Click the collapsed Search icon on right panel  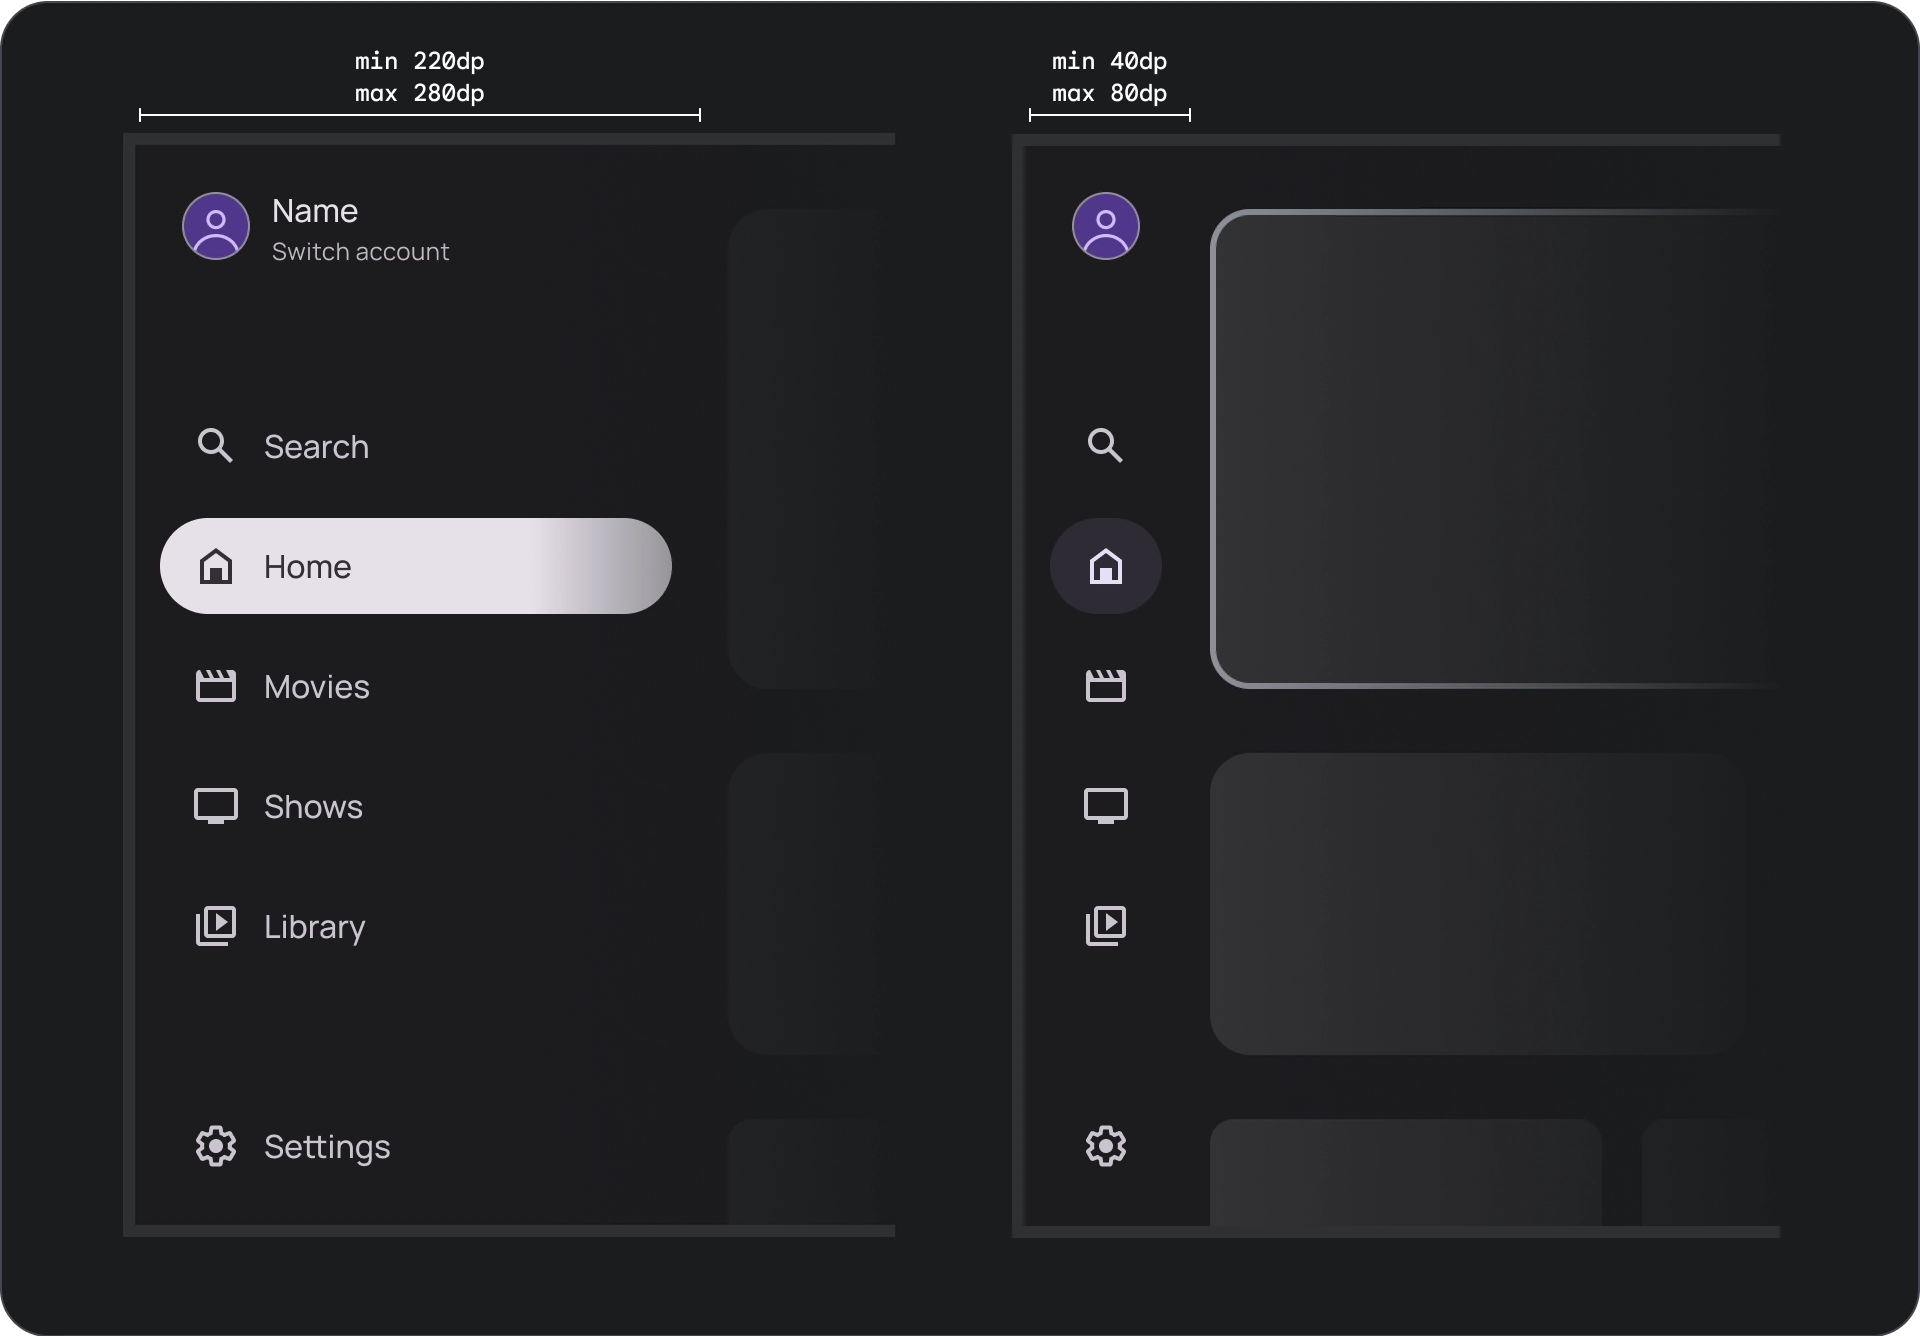pos(1104,445)
